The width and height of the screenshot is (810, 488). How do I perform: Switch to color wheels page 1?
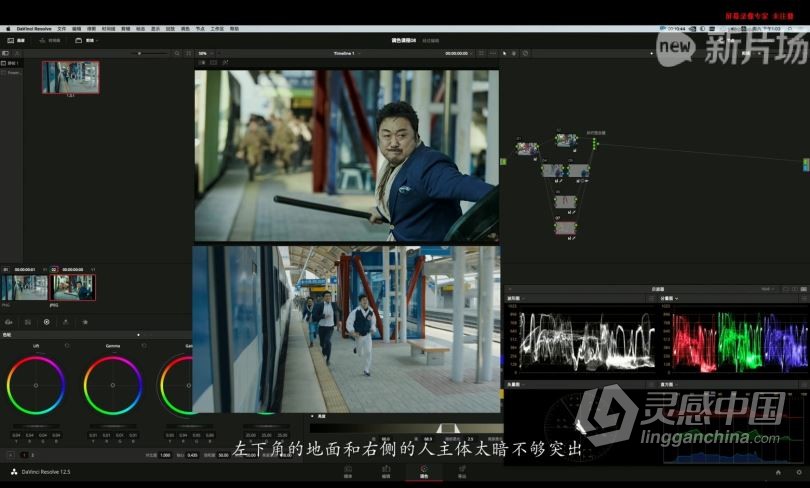[24, 455]
